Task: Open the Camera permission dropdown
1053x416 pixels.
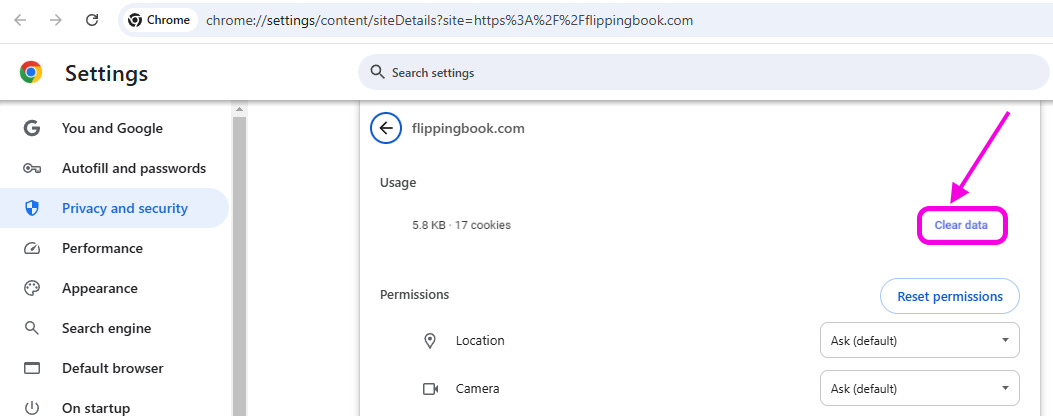Action: (x=919, y=388)
